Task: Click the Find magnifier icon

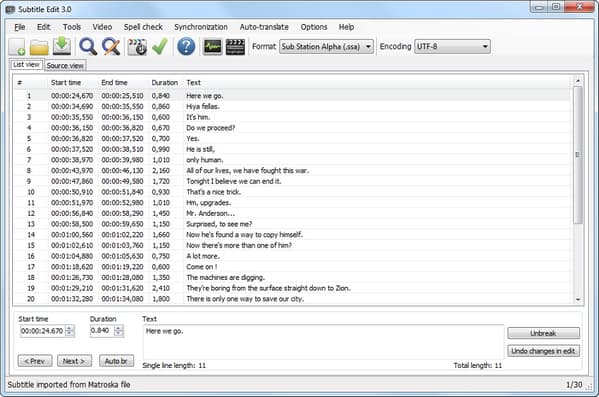Action: [x=88, y=47]
